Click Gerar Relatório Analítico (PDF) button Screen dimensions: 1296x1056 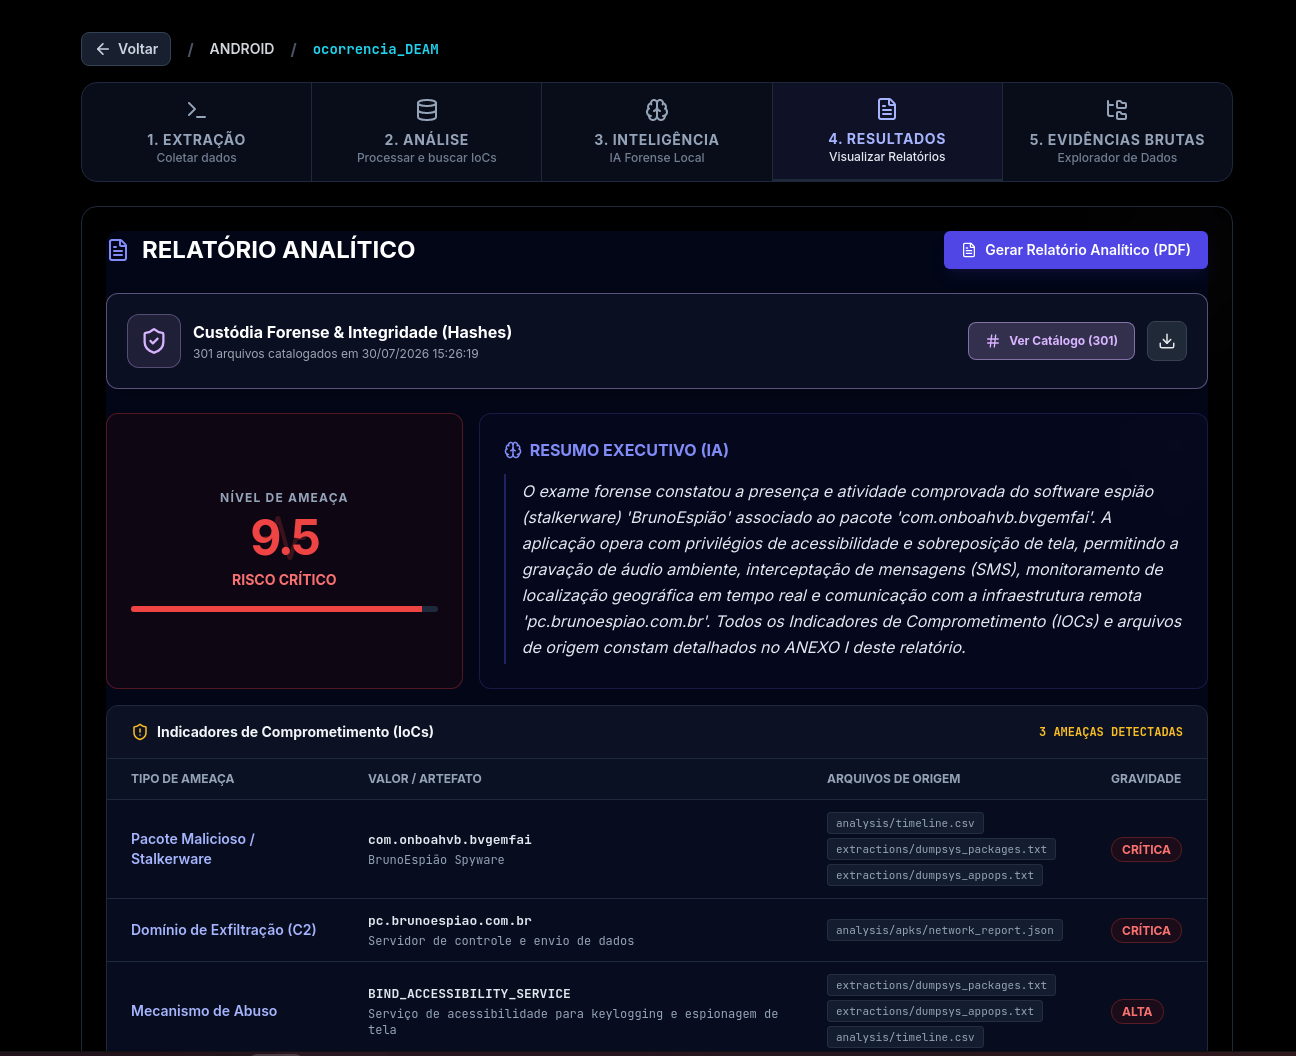pyautogui.click(x=1076, y=250)
